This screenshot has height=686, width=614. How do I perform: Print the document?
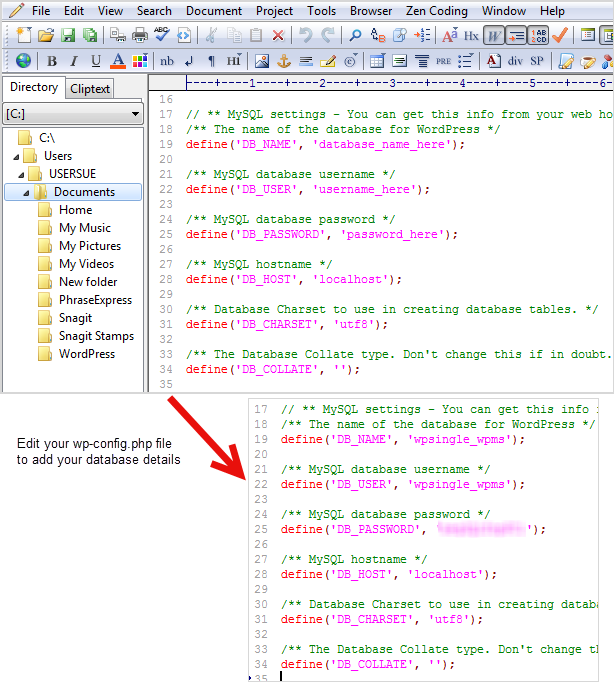coord(140,35)
